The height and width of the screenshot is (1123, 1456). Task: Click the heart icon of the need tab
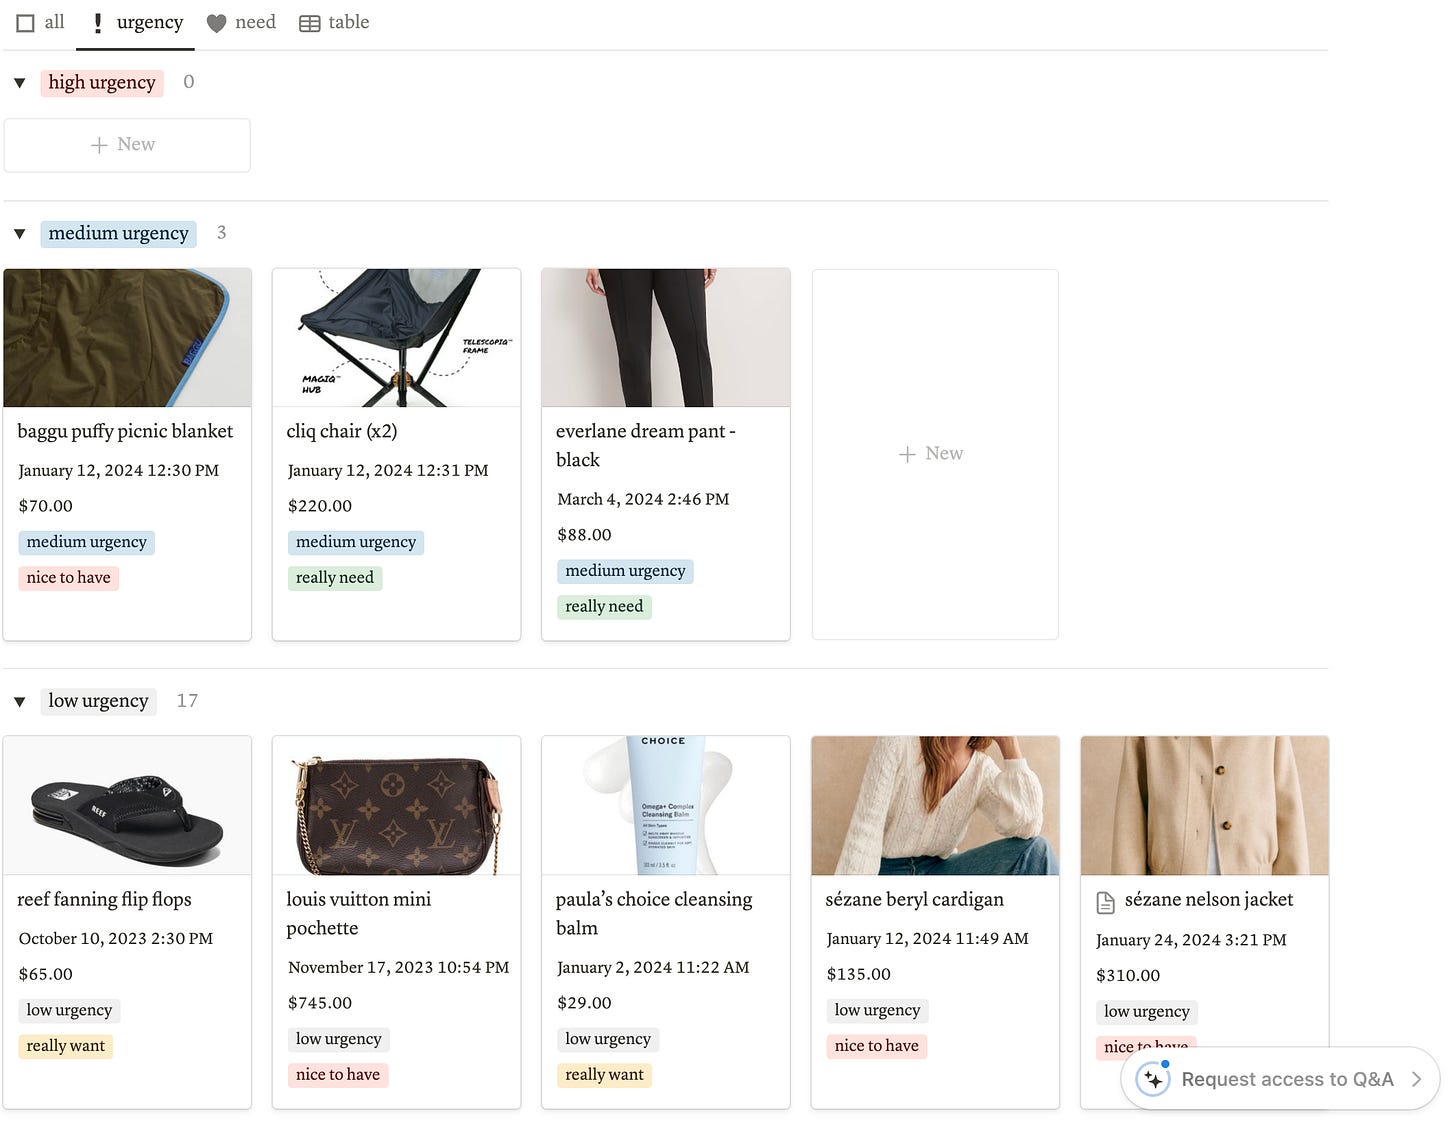tap(216, 23)
